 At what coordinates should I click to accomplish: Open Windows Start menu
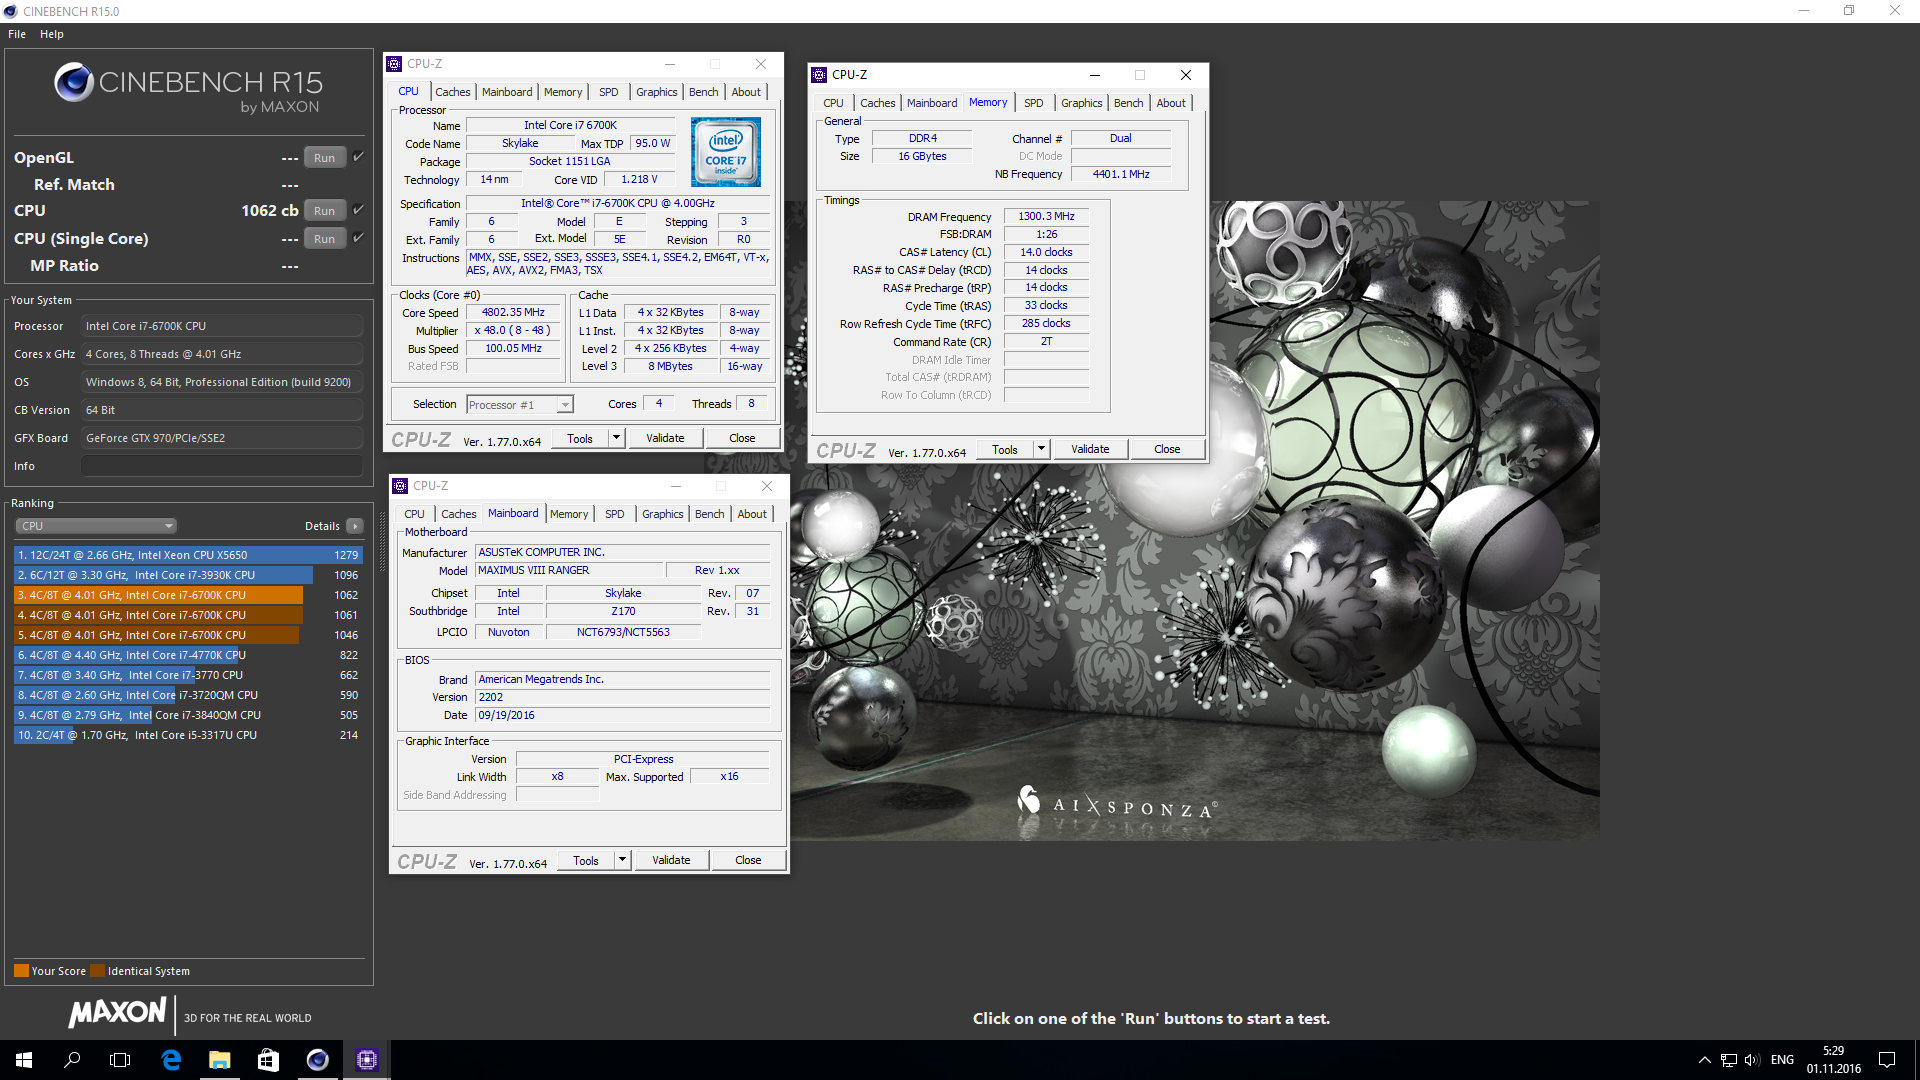tap(24, 1060)
